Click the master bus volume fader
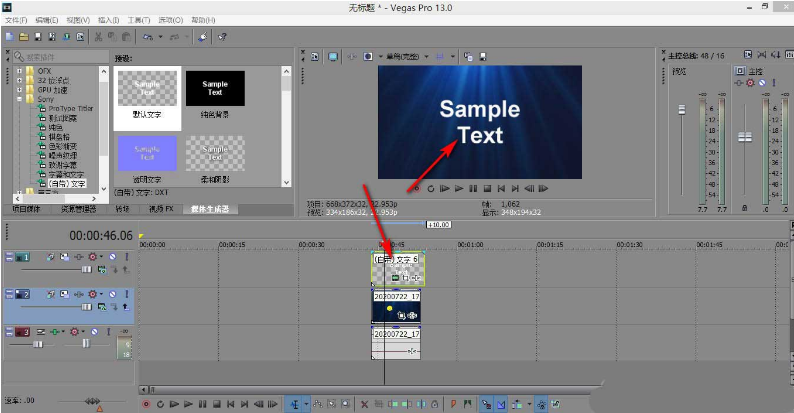 743,135
